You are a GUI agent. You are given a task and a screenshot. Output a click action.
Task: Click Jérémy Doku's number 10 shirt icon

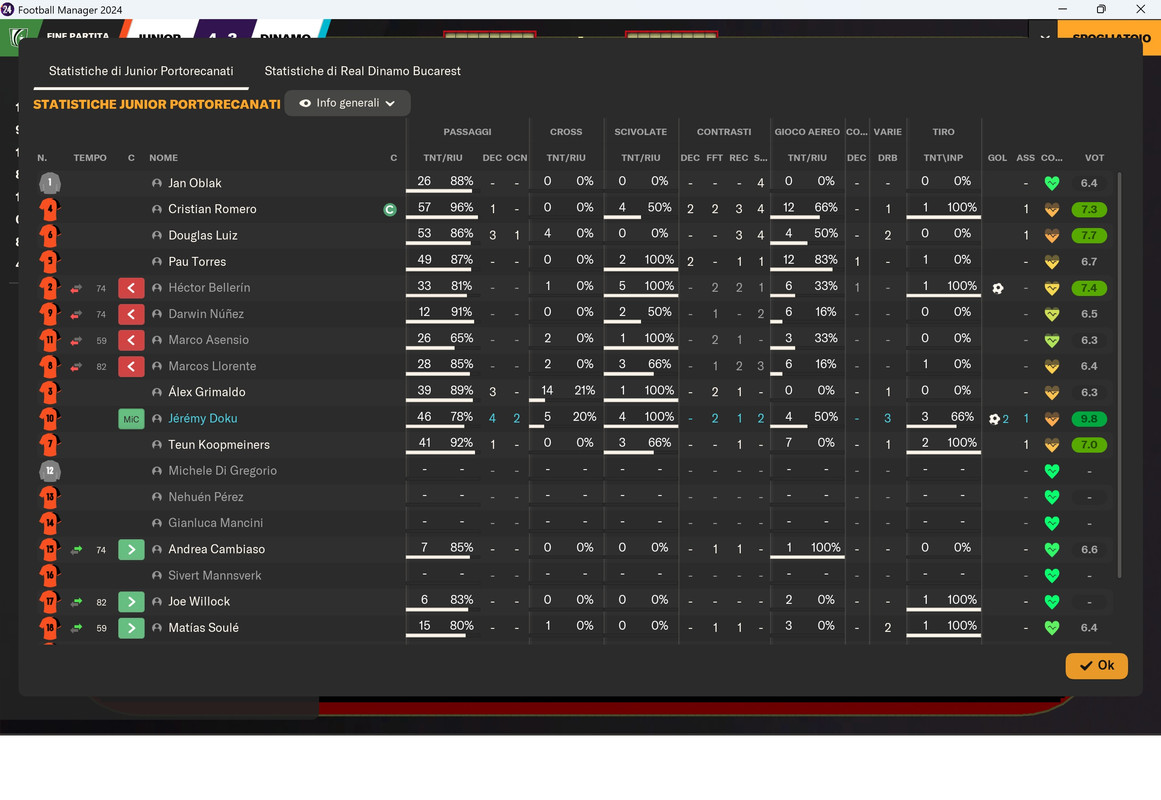click(x=50, y=419)
